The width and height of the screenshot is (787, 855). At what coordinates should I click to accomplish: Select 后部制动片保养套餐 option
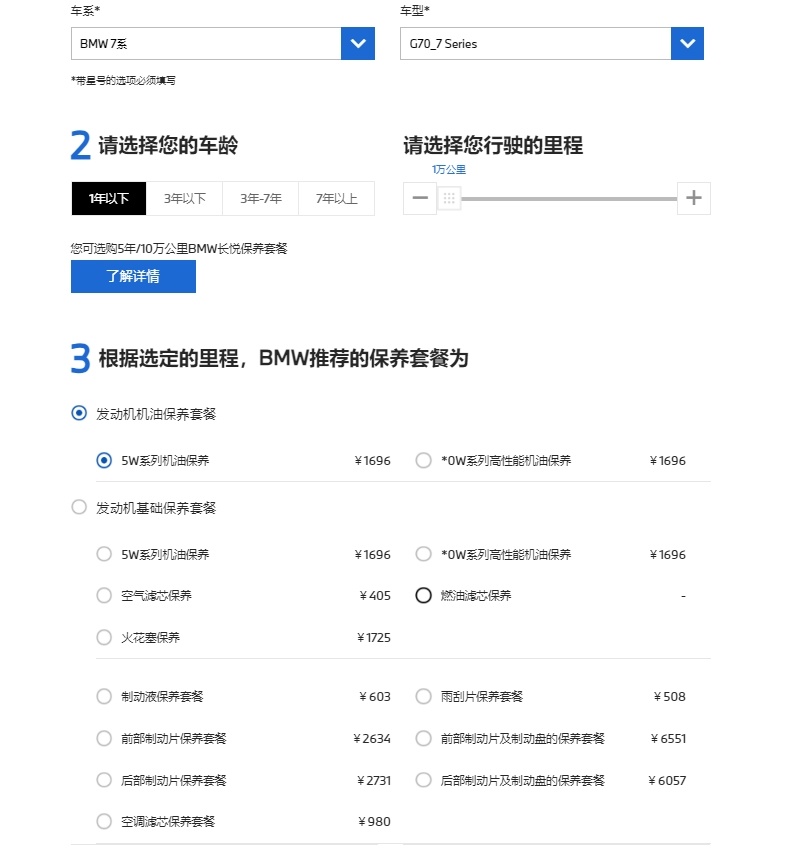pos(104,780)
